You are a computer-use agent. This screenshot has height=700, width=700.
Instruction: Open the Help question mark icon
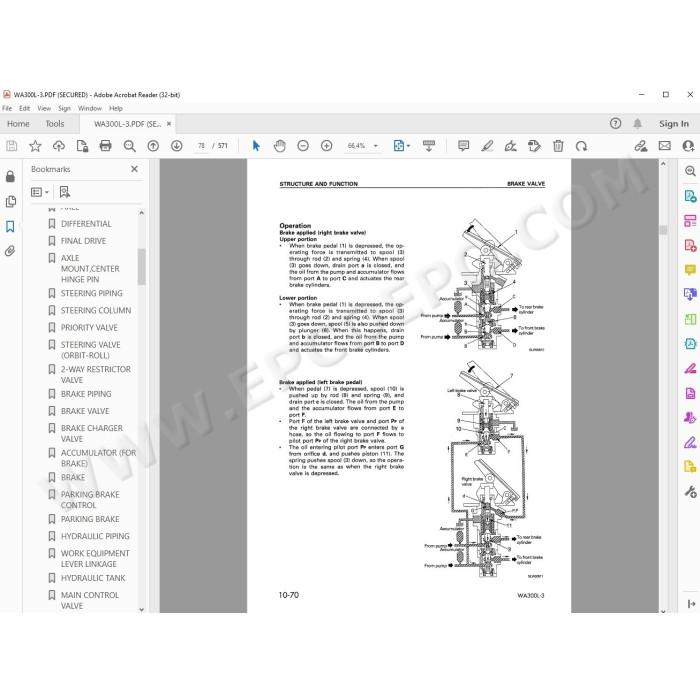(615, 124)
